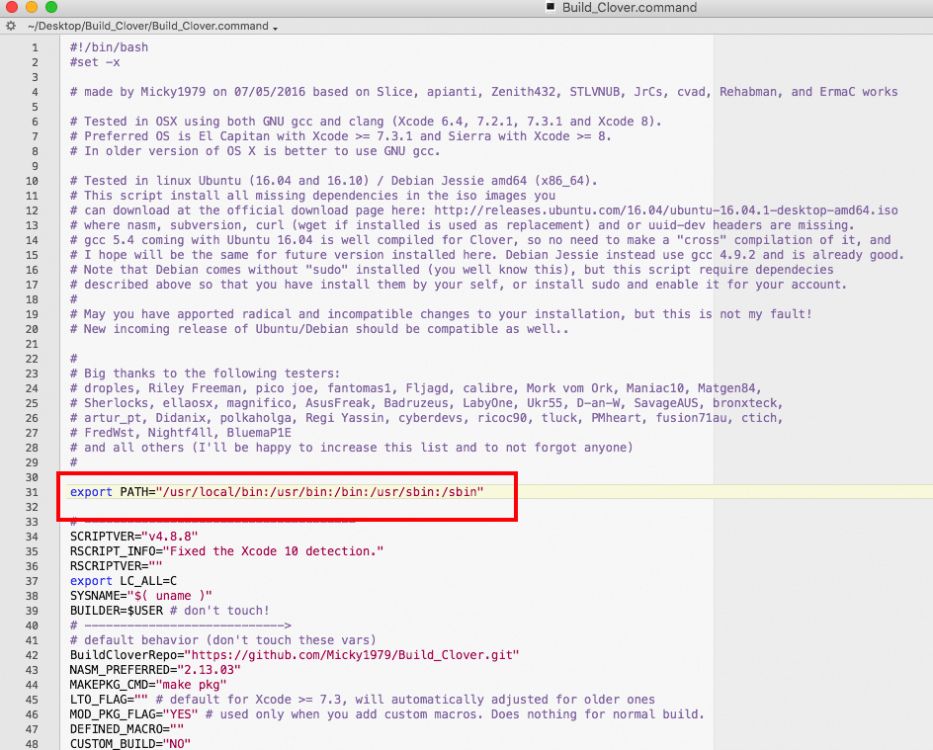Click the 'droples, Riley Freeman' testers line

pos(416,388)
